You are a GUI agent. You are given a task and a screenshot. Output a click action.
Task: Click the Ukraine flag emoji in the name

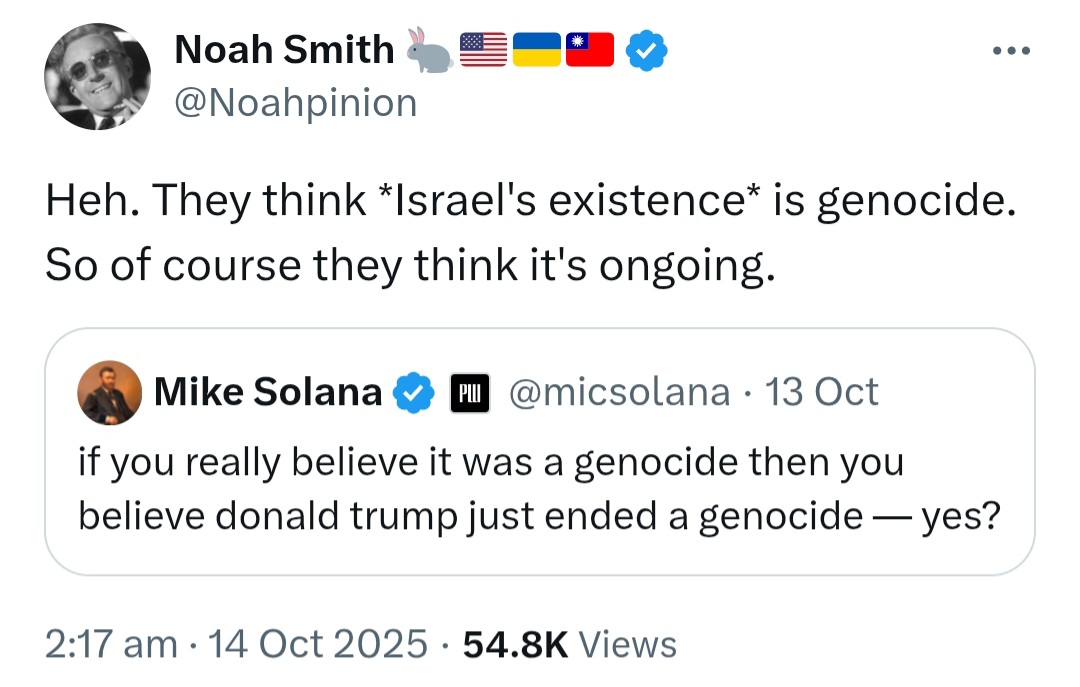(x=537, y=50)
